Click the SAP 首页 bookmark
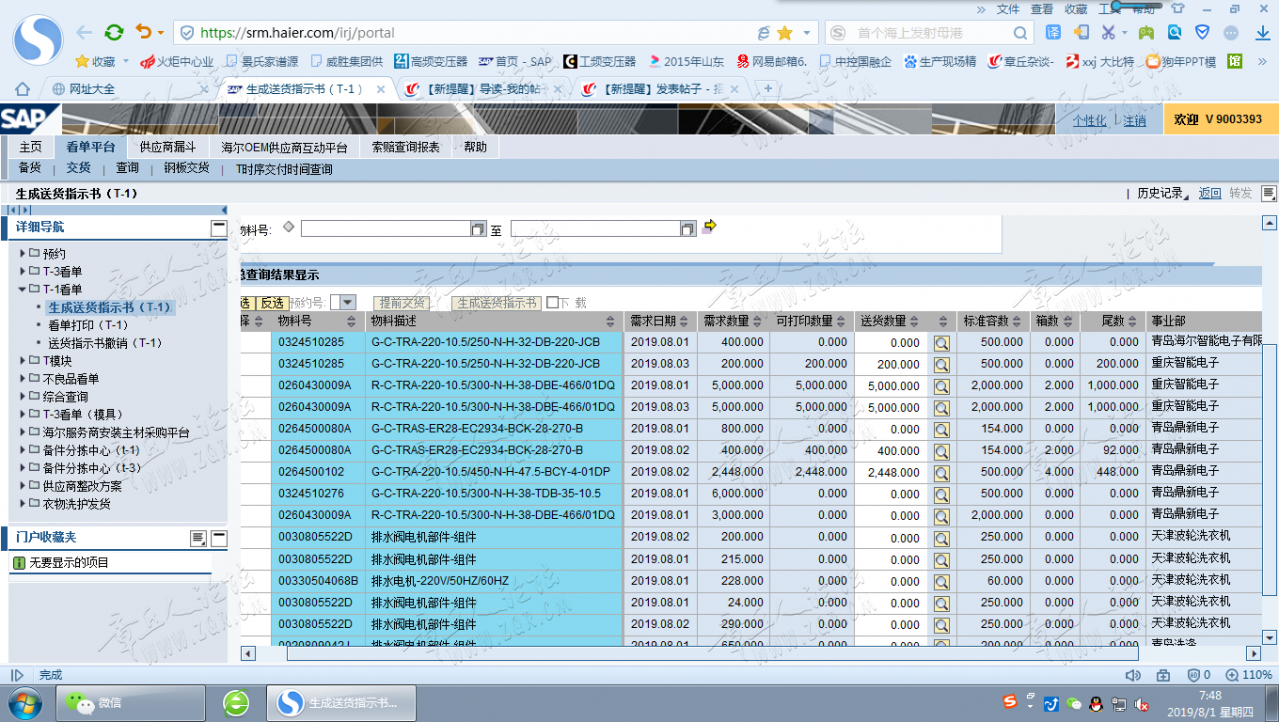Viewport: 1279px width, 722px height. [515, 61]
